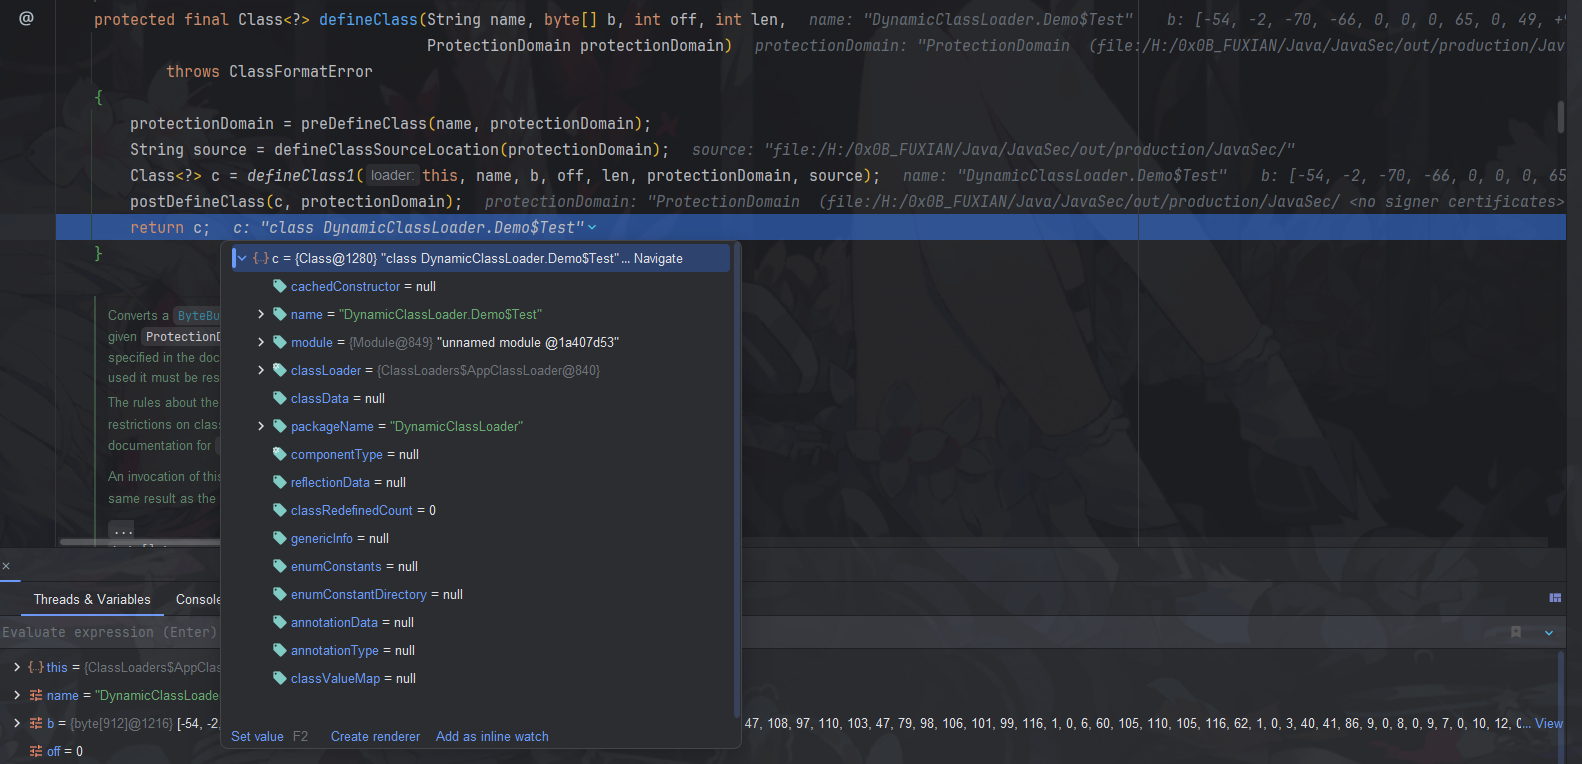Click the object icon beside 'this' variable

click(35, 667)
